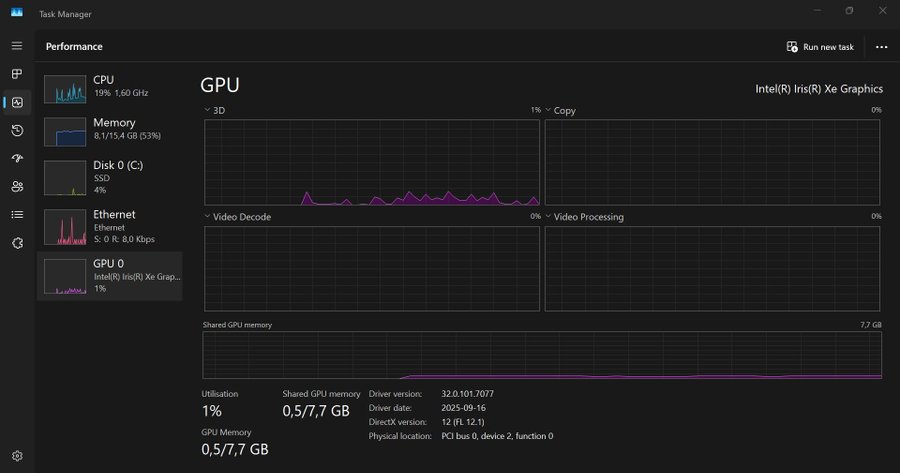Viewport: 900px width, 473px height.
Task: Select Disk 0 (C:) resource
Action: point(109,177)
